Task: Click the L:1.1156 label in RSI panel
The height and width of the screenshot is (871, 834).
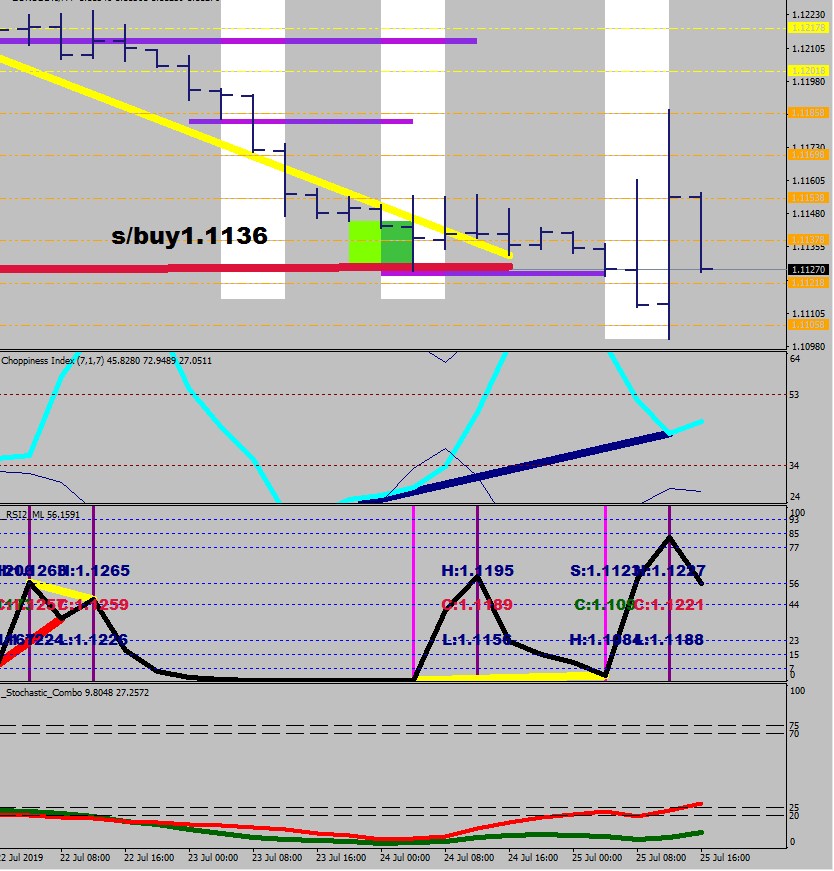Action: pos(477,639)
